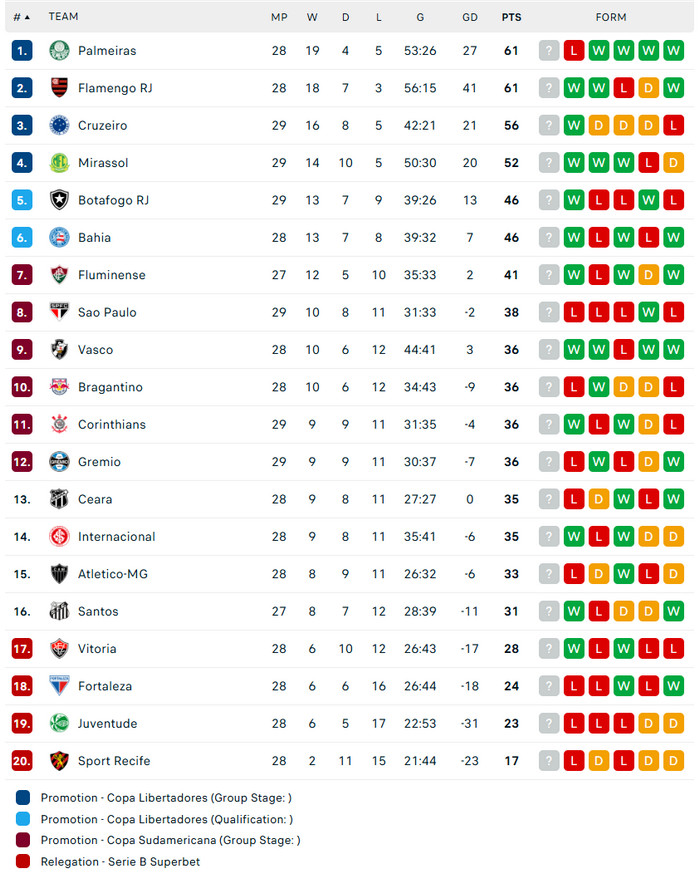Screen dimensions: 700x879
Task: Click Fortaleza's last green win badge
Action: click(674, 686)
